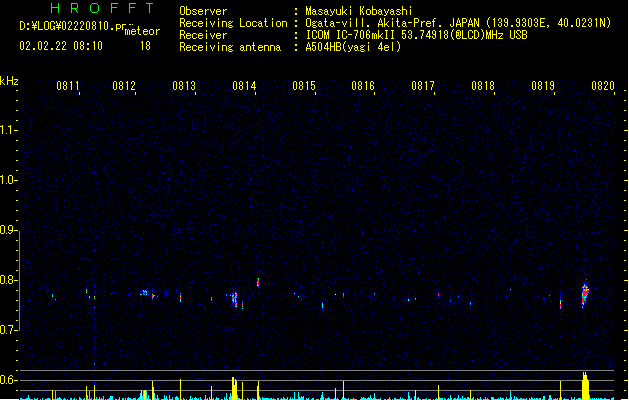Click the 1.0 kHz frequency label

(8, 180)
